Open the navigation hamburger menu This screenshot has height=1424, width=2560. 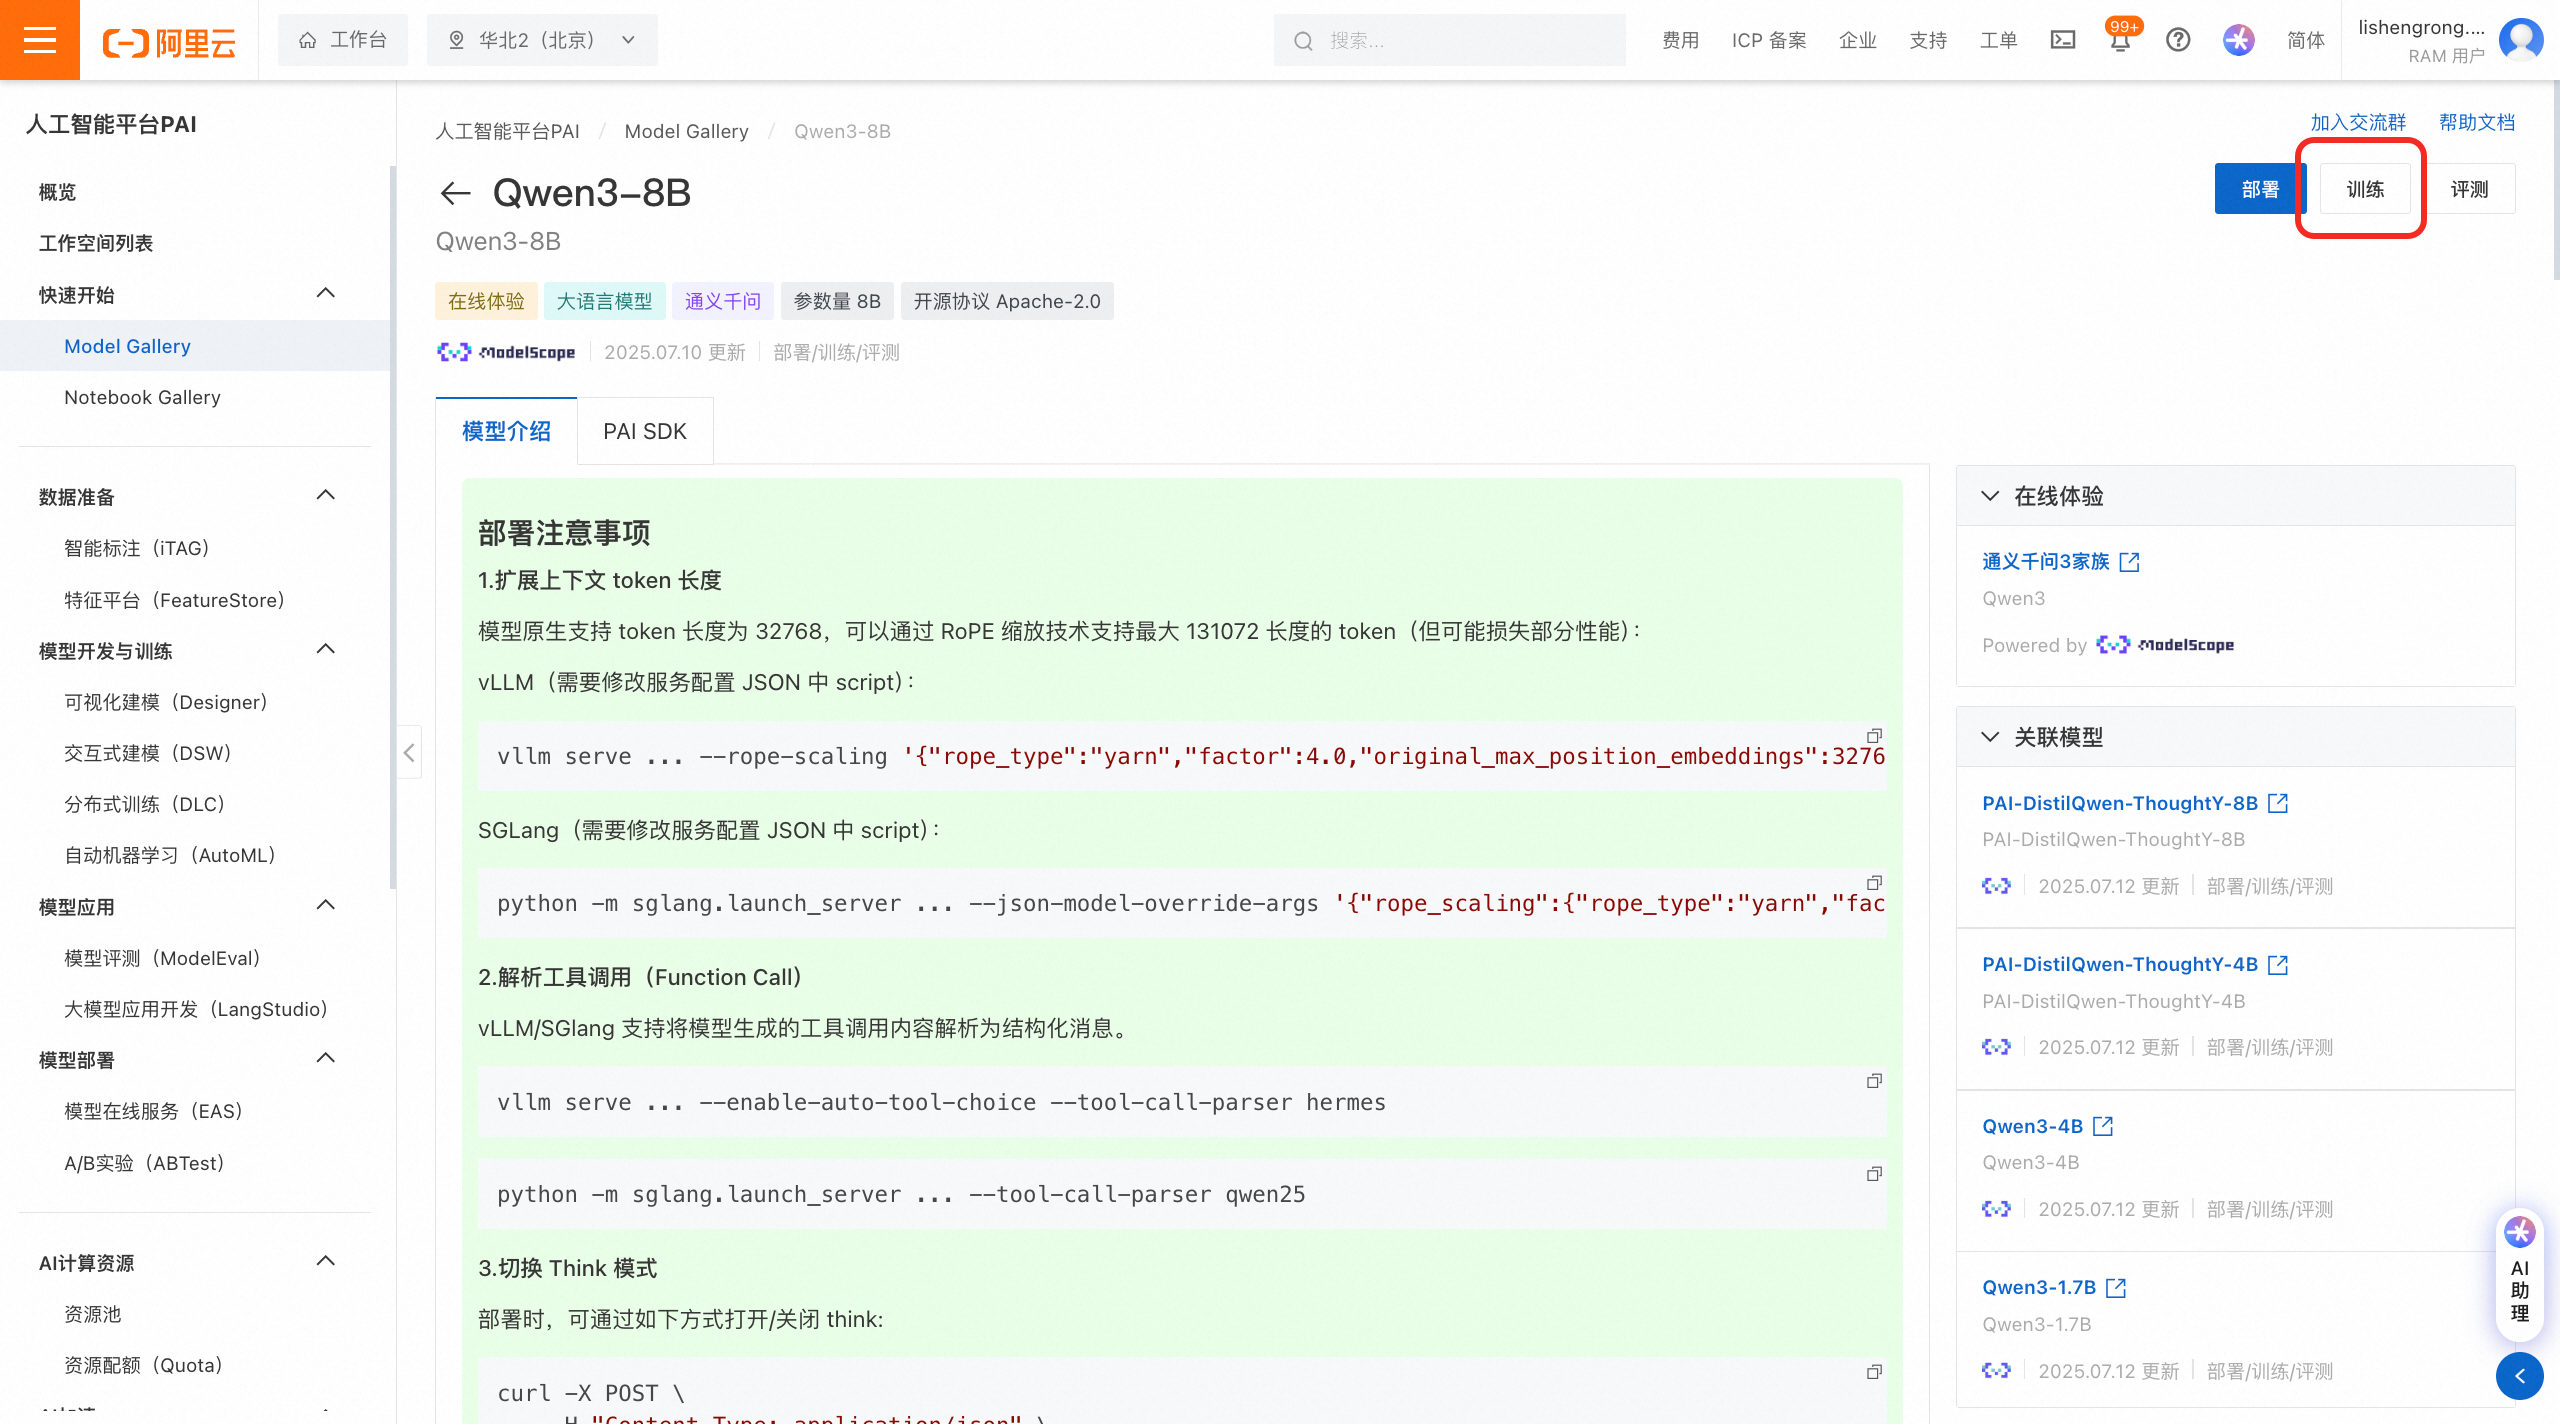39,40
